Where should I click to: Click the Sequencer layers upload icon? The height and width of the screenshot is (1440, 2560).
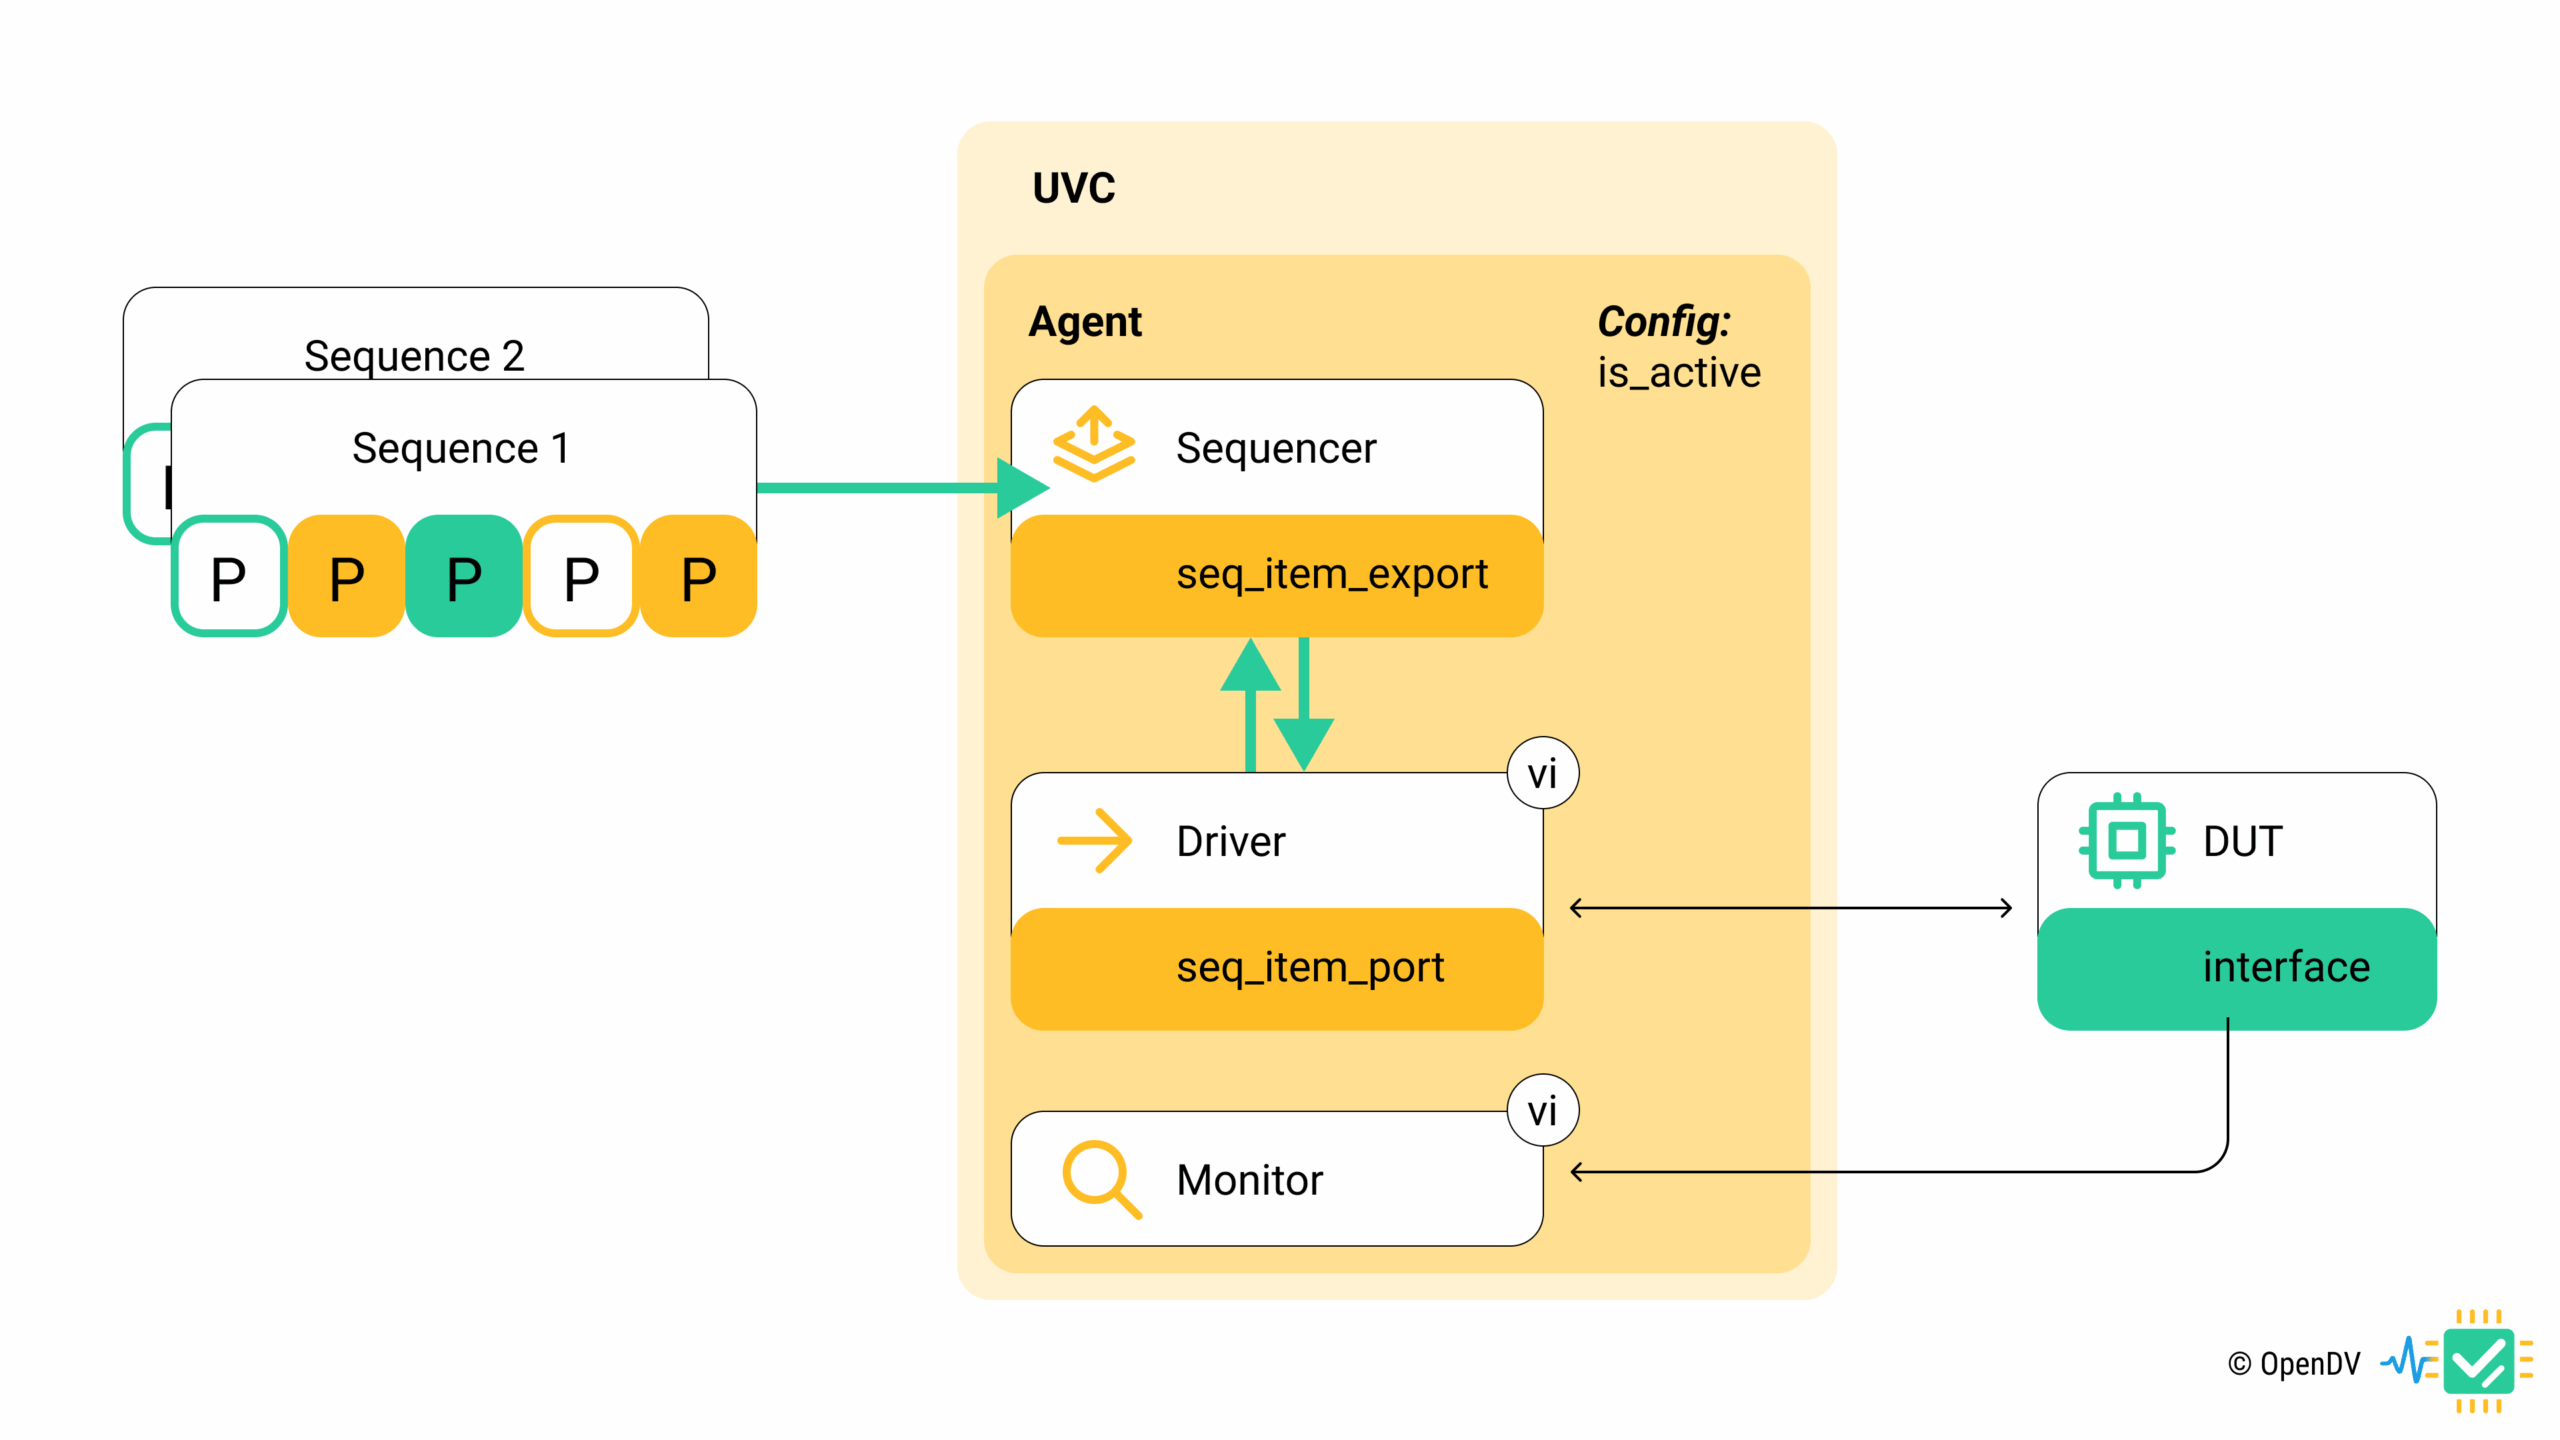coord(1094,445)
